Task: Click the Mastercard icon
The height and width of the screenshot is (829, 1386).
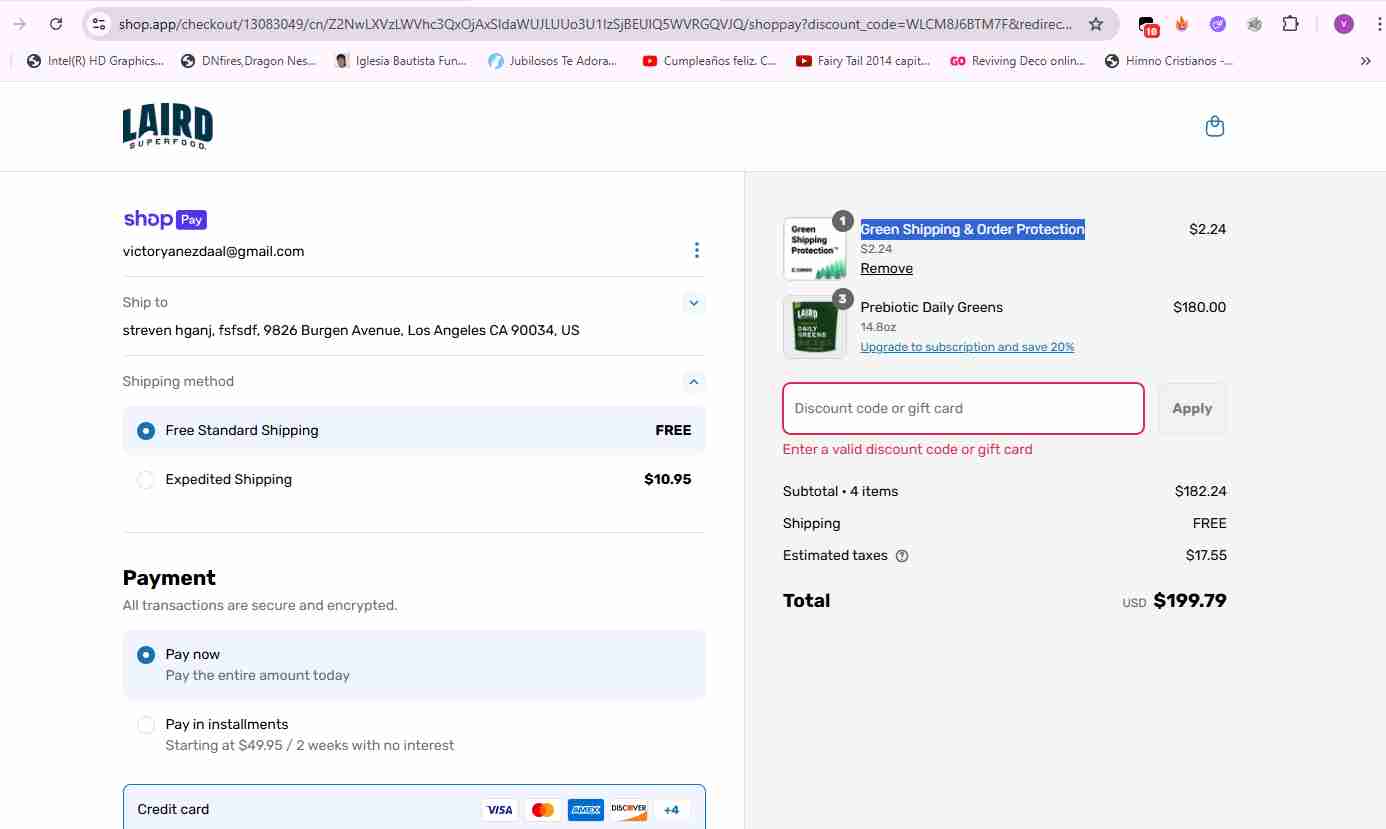Action: [543, 810]
